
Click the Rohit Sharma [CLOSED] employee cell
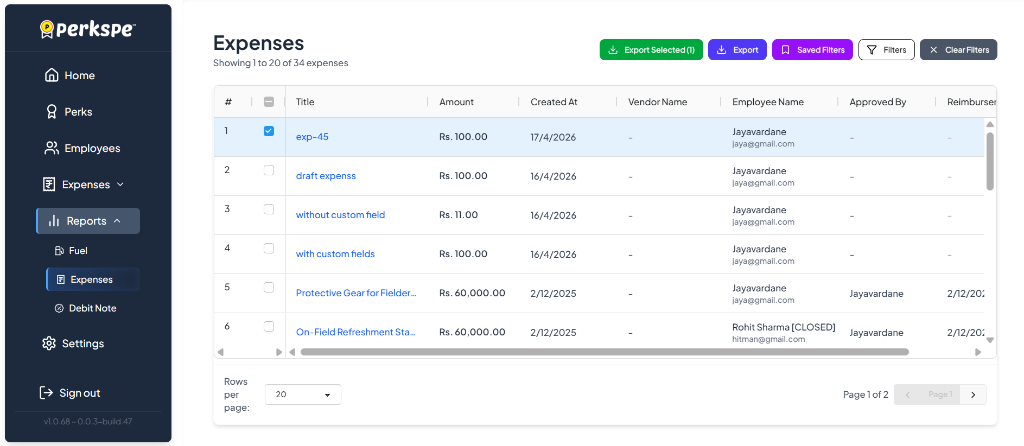[x=784, y=332]
